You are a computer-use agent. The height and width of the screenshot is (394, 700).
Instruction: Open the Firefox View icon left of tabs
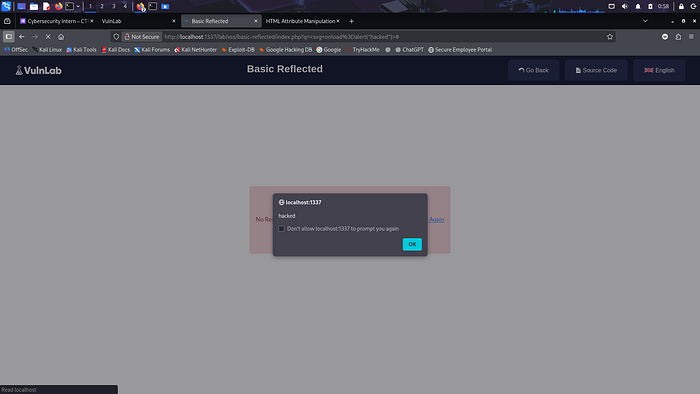coord(7,21)
